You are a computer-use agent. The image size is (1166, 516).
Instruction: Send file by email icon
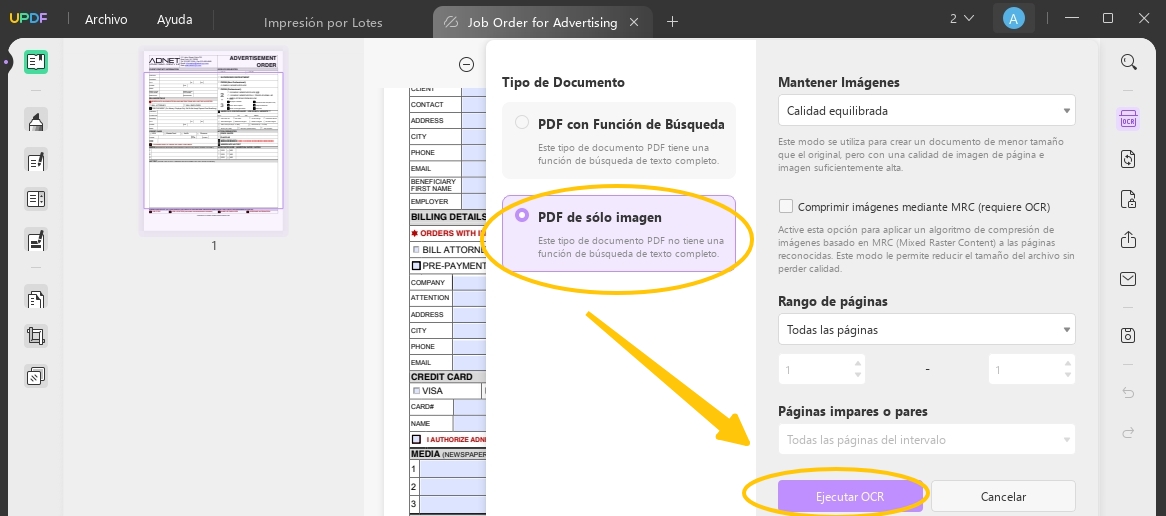tap(1128, 279)
